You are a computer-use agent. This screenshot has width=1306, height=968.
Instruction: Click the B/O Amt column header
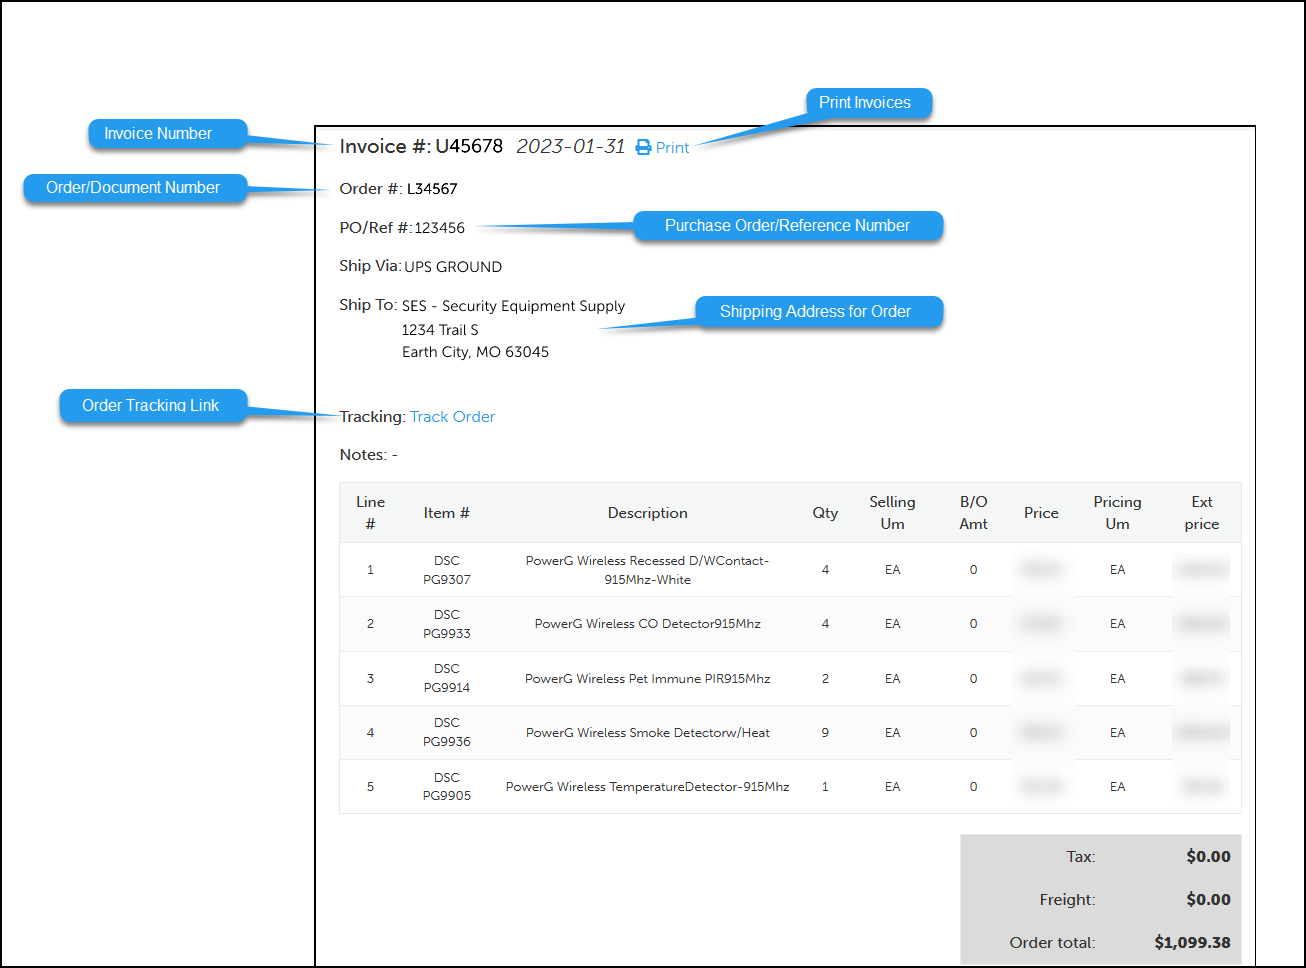tap(973, 513)
